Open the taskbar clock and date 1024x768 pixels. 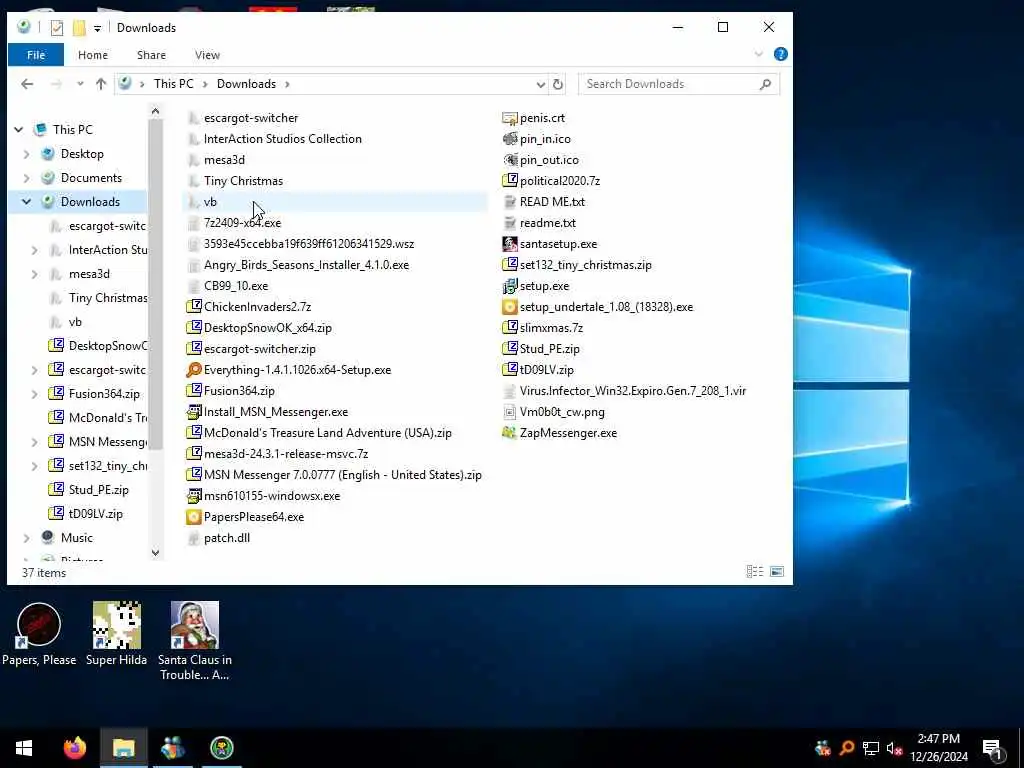point(938,748)
